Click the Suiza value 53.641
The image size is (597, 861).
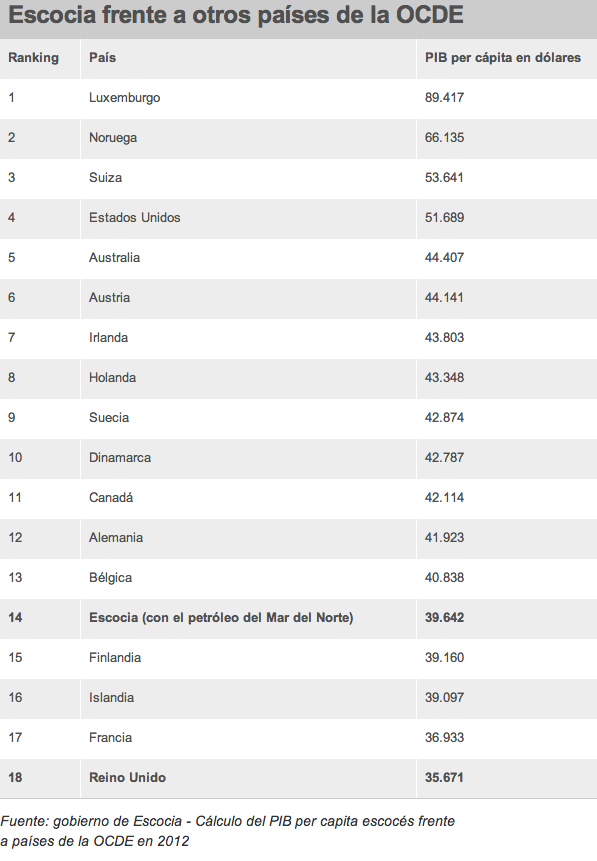444,177
